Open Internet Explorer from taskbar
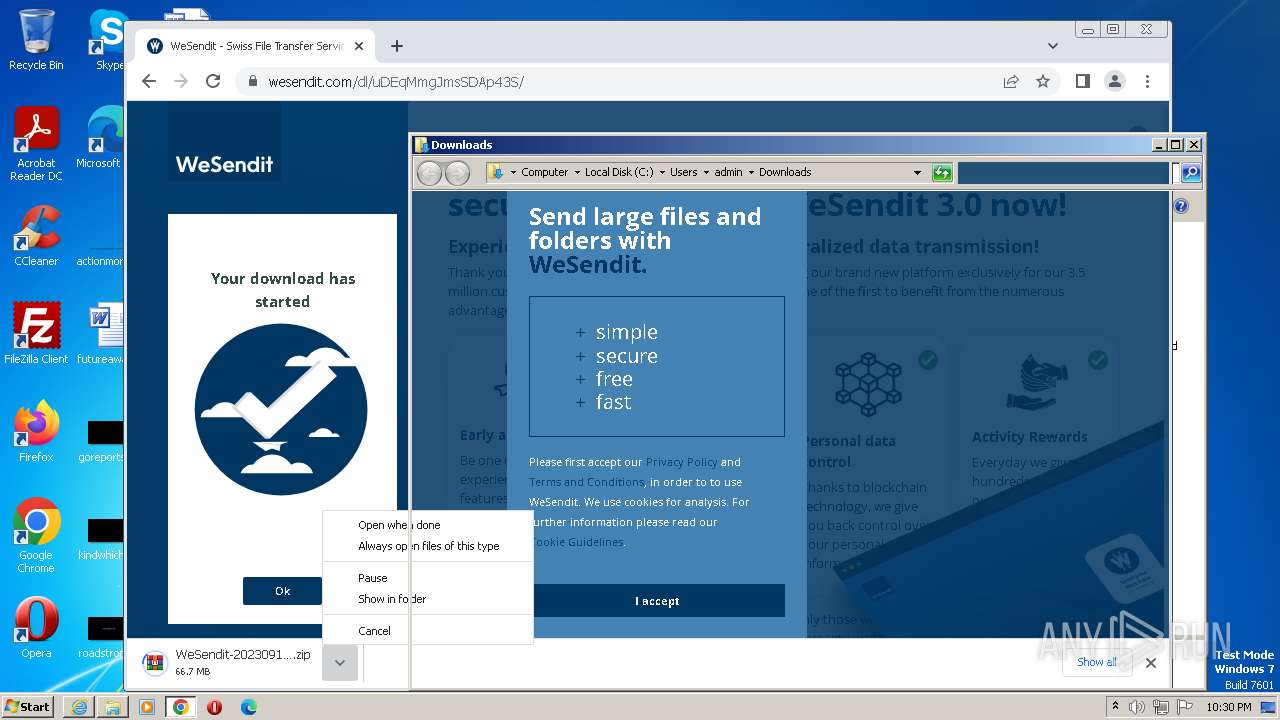The width and height of the screenshot is (1280, 720). pyautogui.click(x=79, y=707)
